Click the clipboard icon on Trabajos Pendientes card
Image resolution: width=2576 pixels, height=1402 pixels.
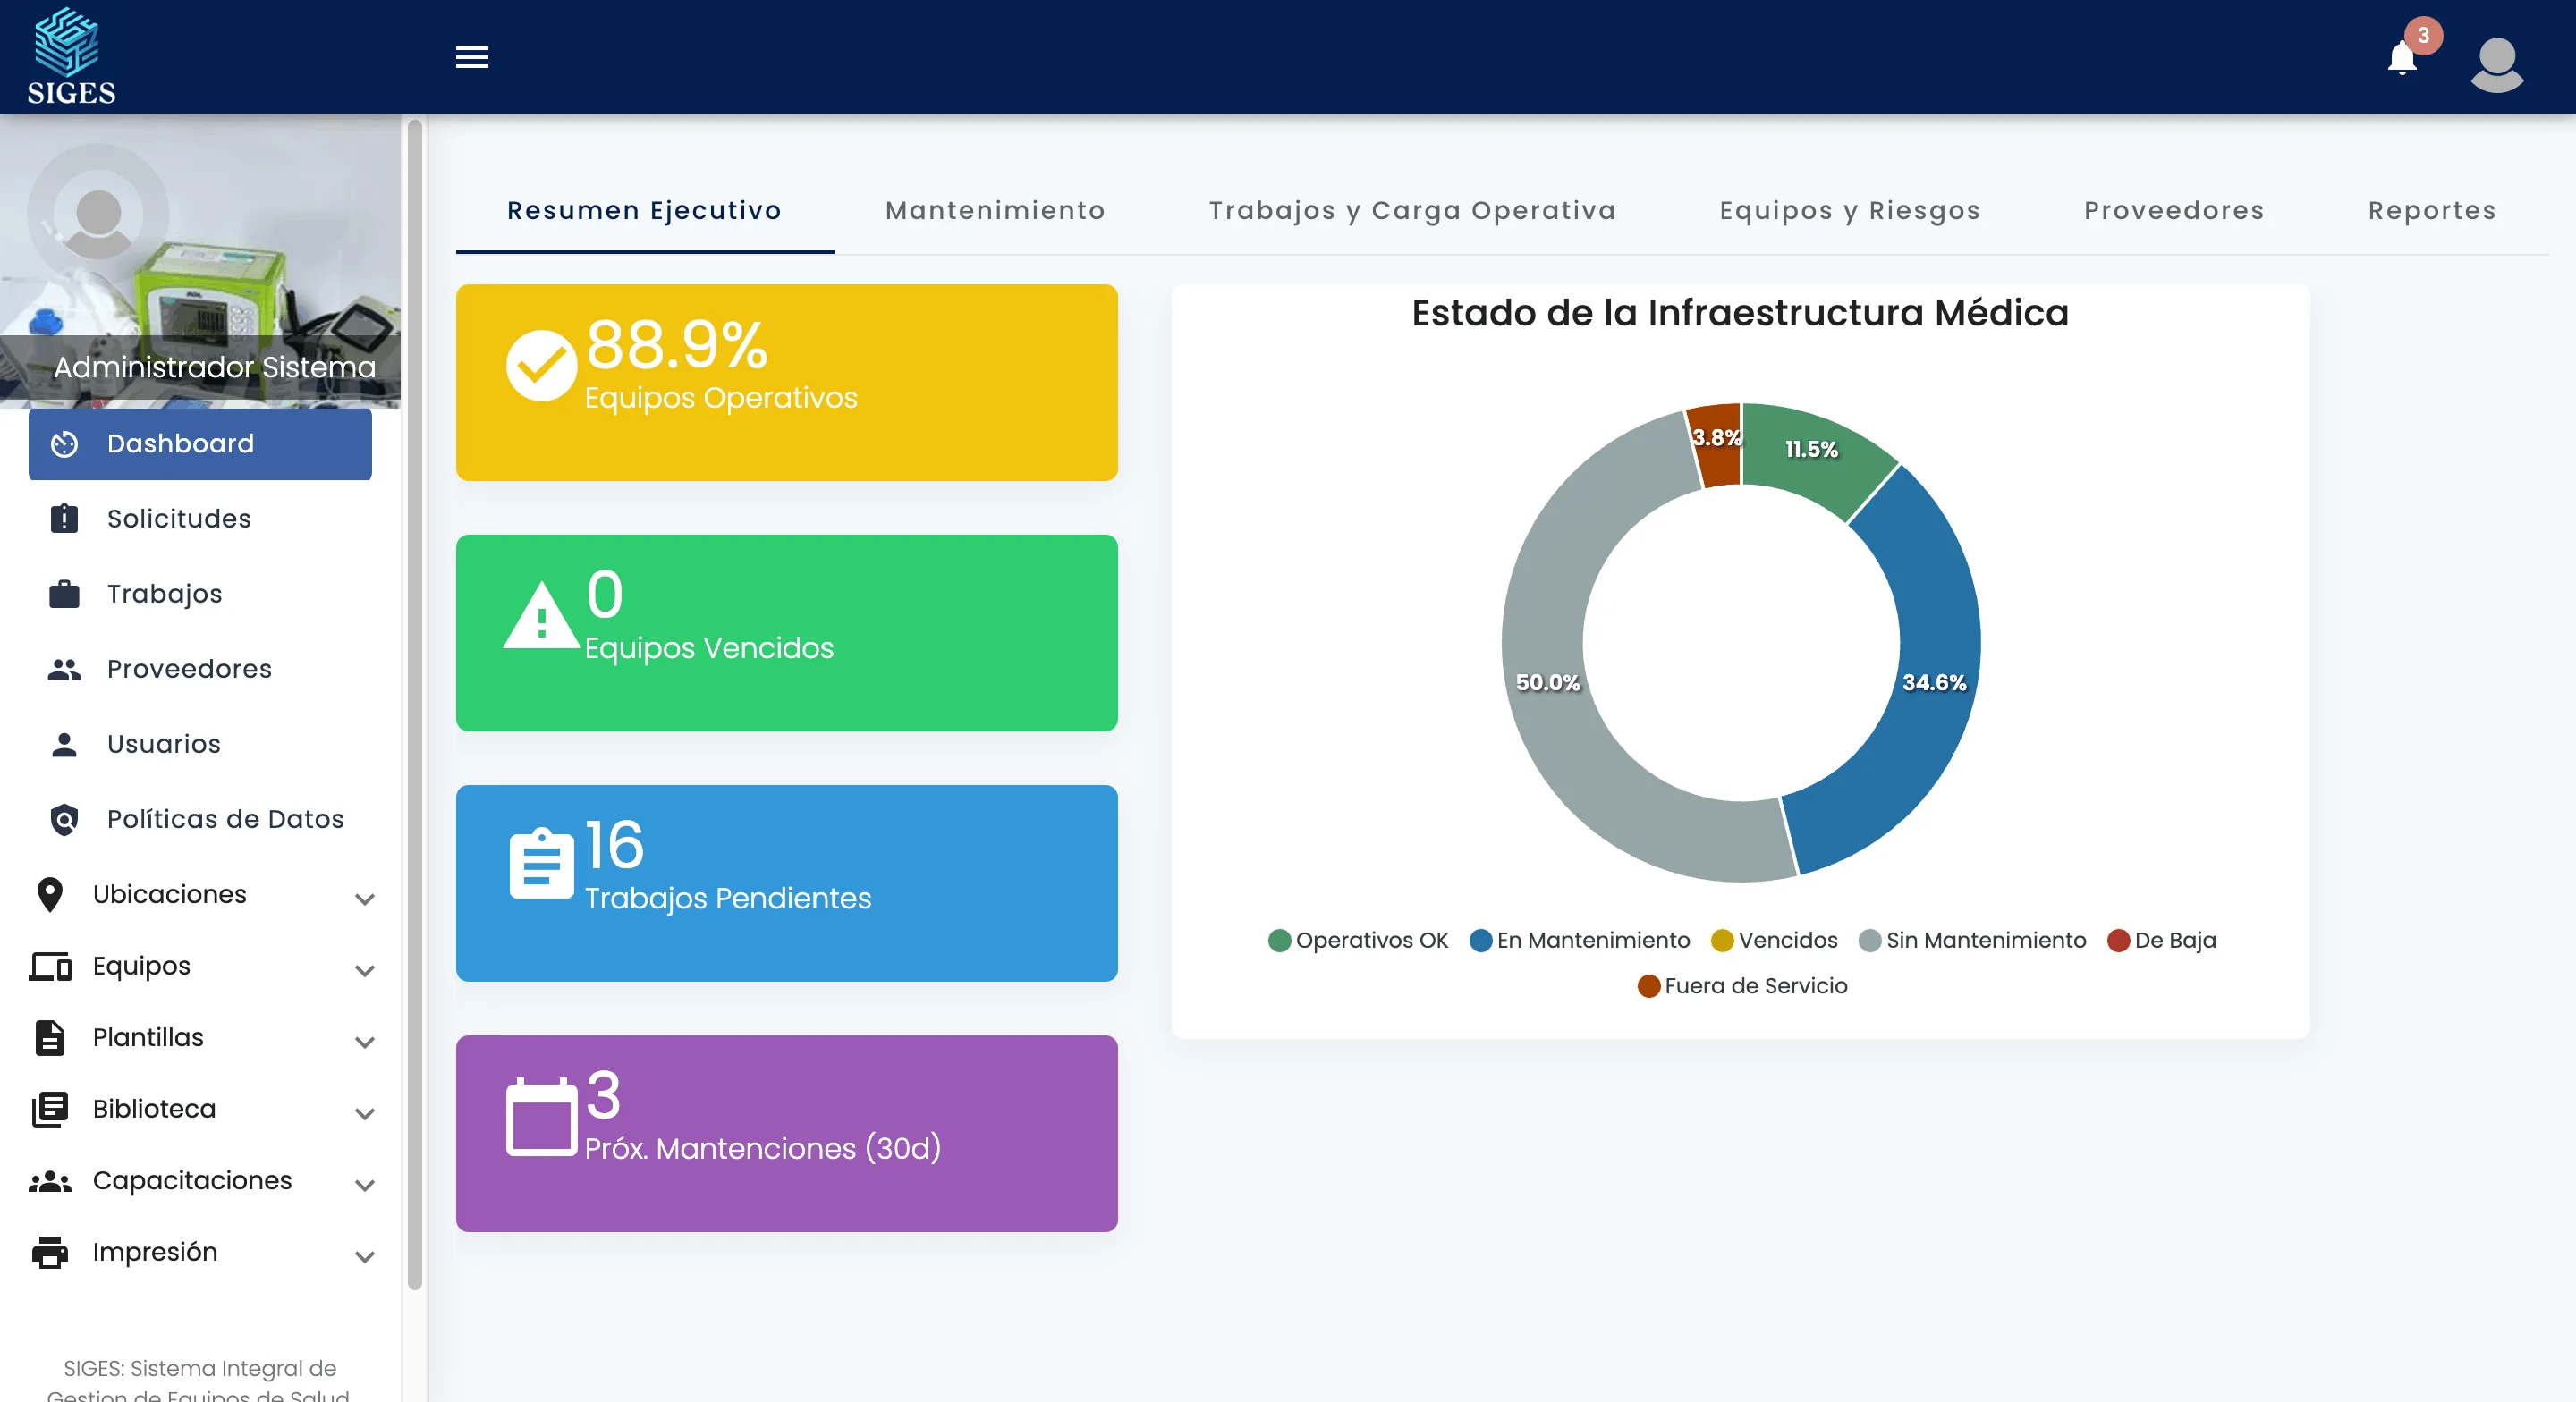click(541, 863)
